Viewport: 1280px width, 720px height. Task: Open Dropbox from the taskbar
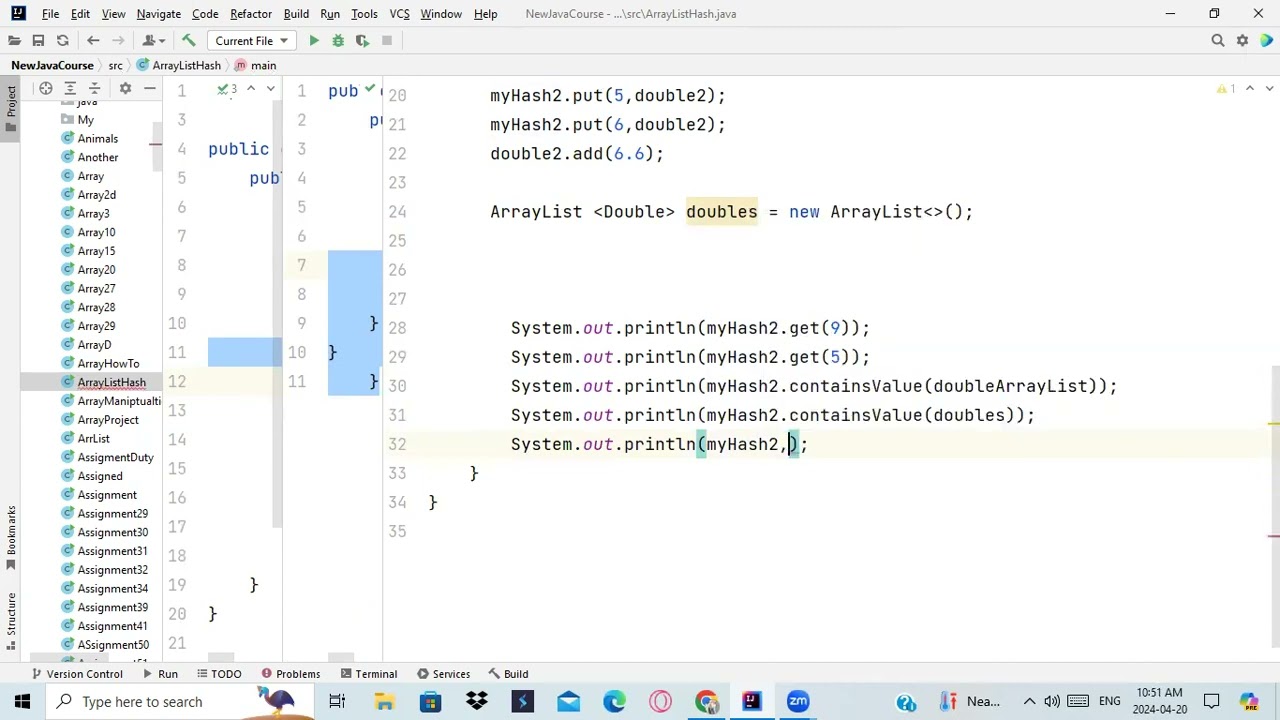(x=477, y=702)
